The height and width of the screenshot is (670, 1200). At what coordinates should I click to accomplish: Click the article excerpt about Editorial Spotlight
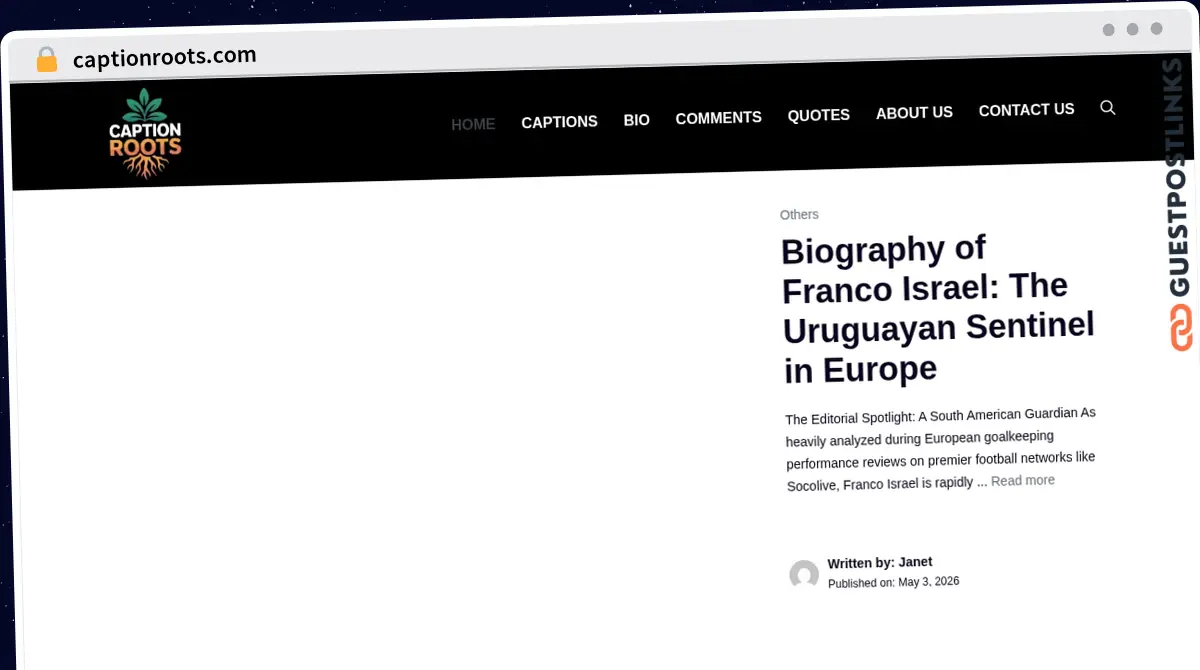940,449
